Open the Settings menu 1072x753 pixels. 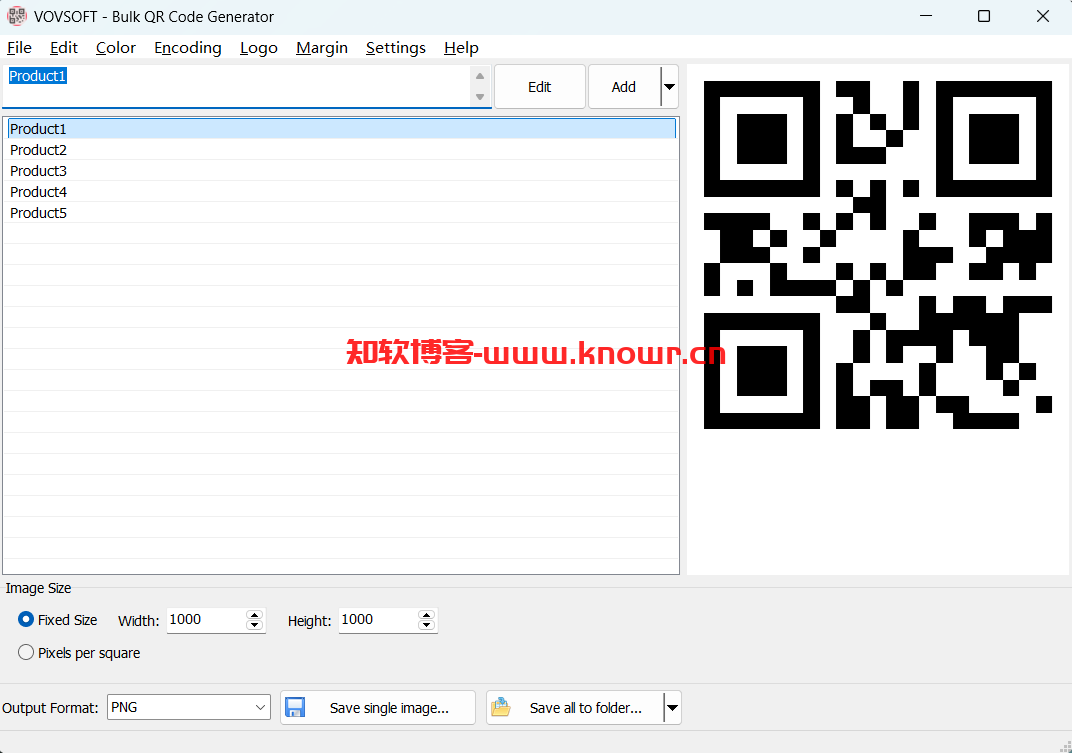(396, 48)
